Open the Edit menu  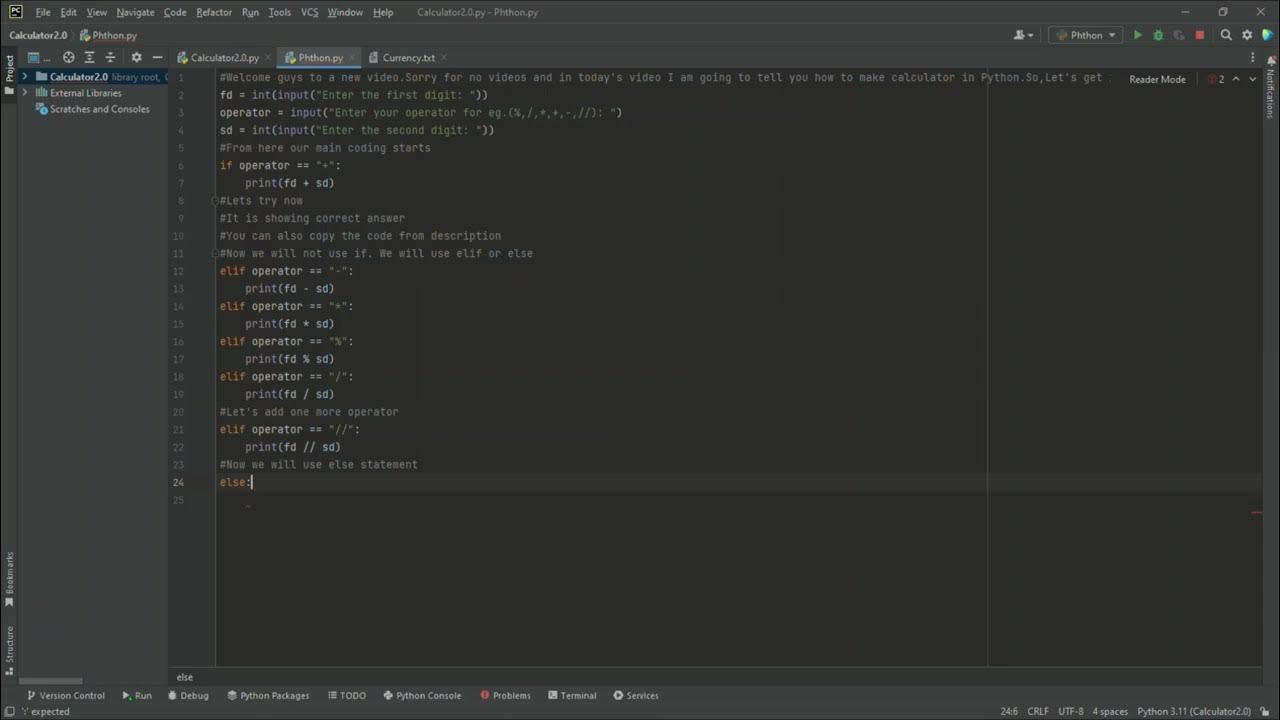(68, 12)
